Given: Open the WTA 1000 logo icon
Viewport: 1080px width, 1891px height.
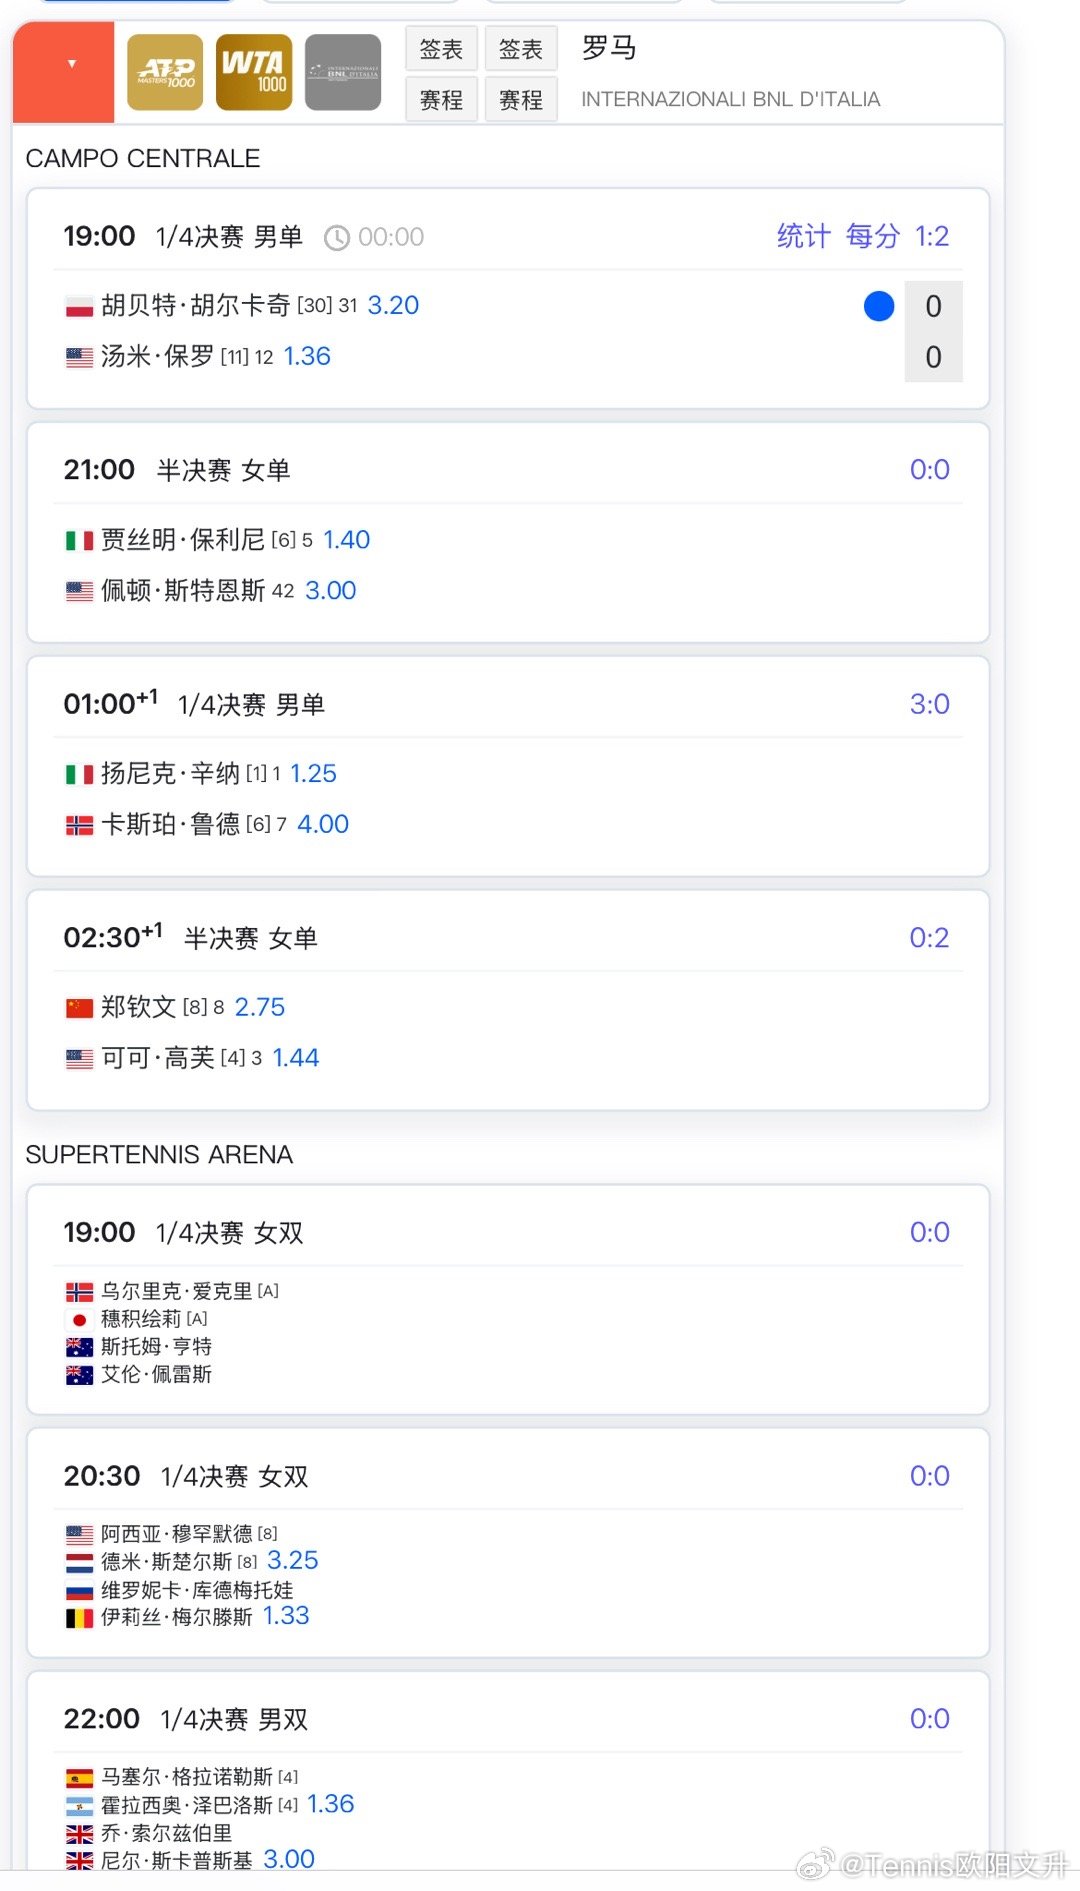Looking at the screenshot, I should click(x=254, y=72).
